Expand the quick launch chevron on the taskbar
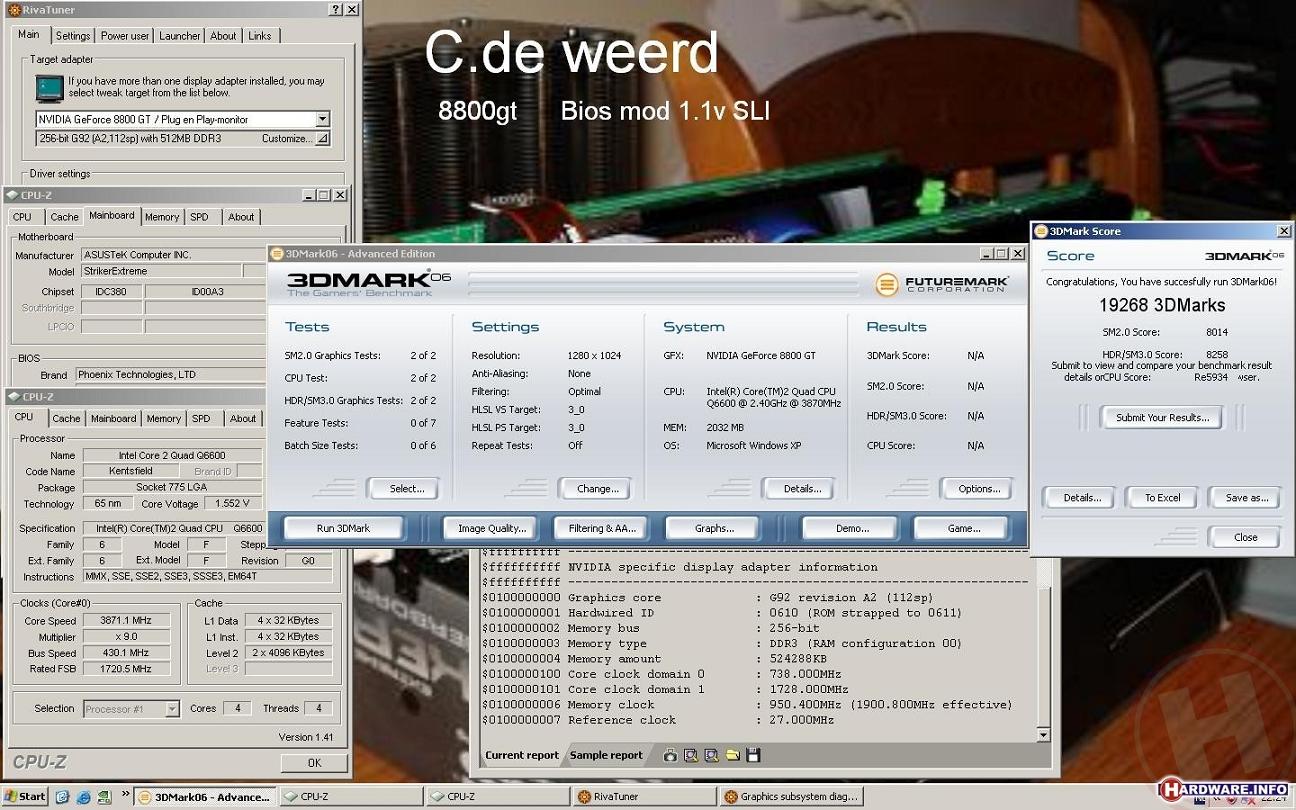The height and width of the screenshot is (810, 1296). (x=125, y=794)
